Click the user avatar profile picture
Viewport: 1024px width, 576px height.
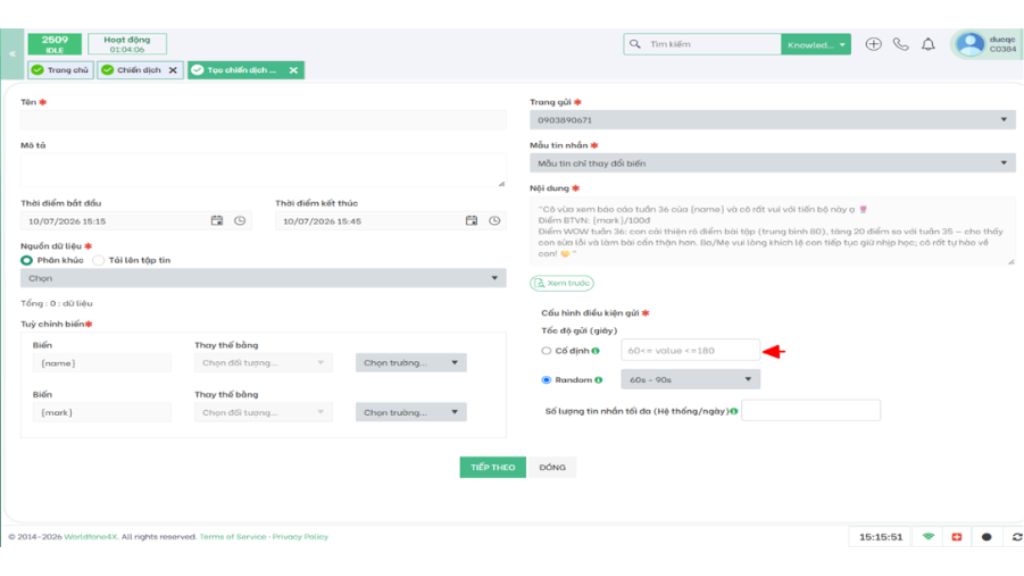point(970,44)
